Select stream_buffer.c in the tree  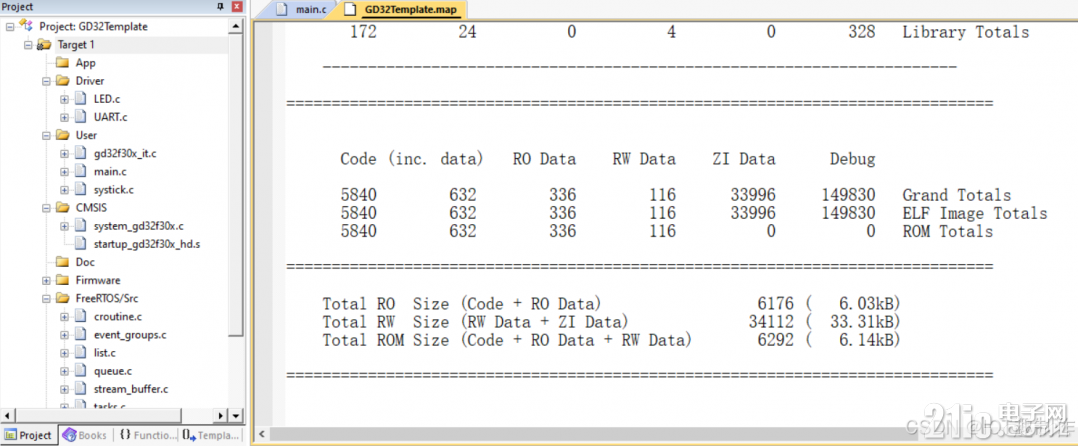(131, 389)
